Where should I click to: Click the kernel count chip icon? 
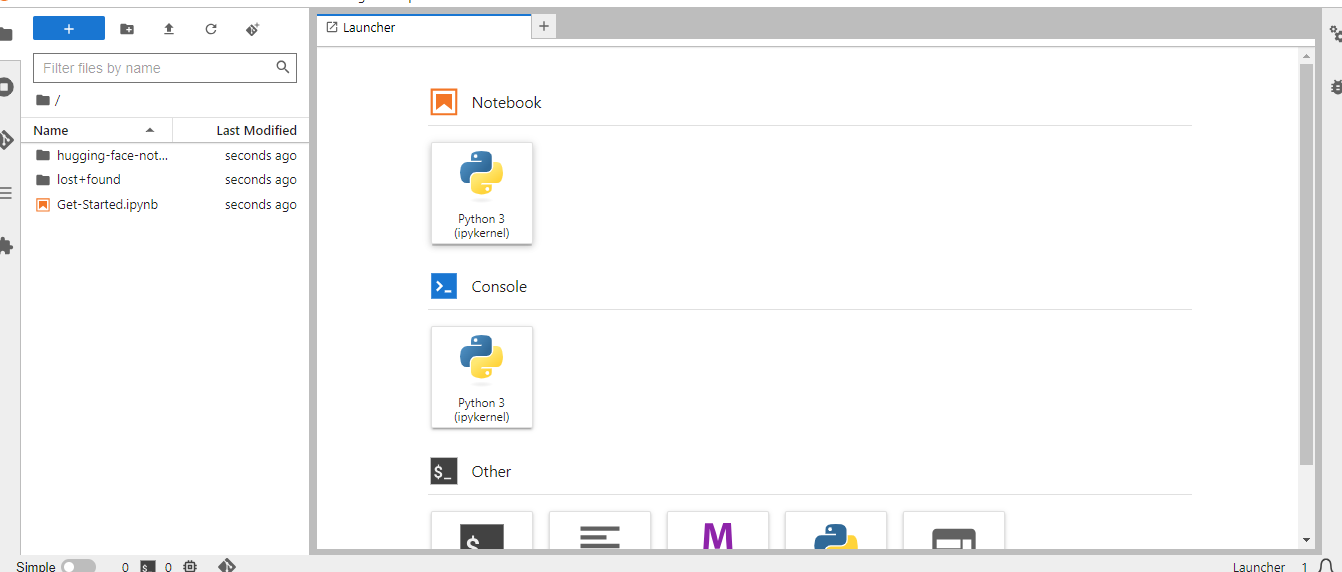190,567
